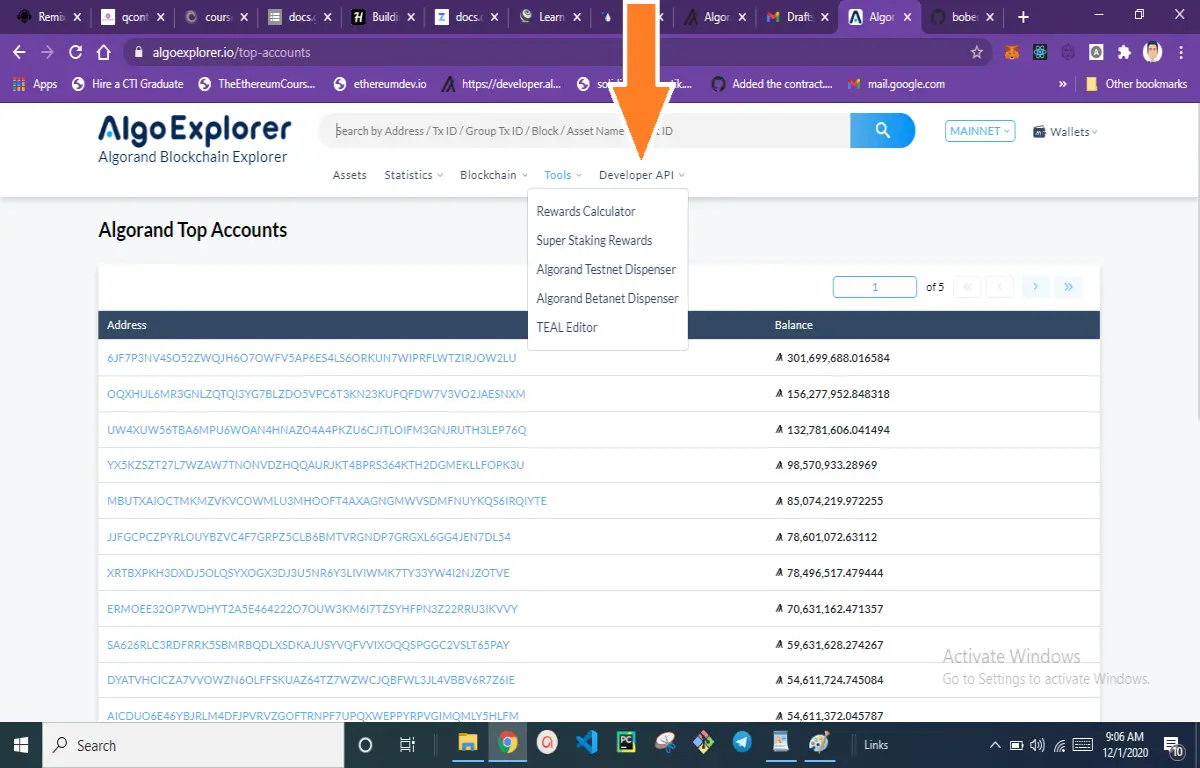
Task: Focus the explorer search box
Action: coord(585,130)
